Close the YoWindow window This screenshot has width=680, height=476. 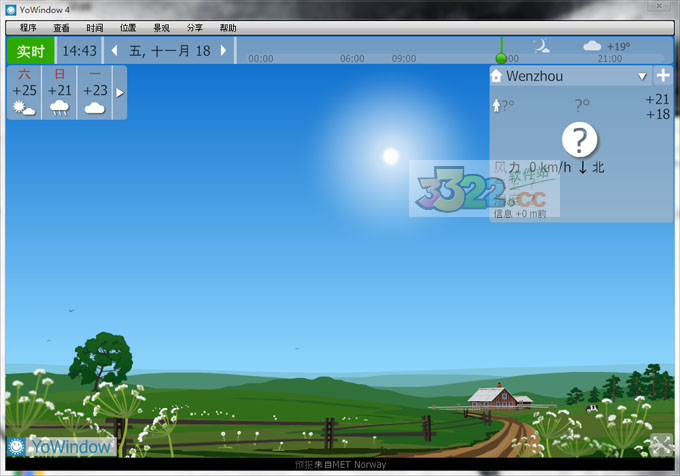pos(659,6)
